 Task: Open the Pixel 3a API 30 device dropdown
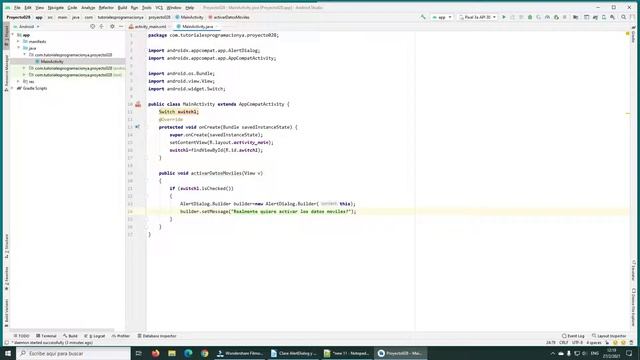(477, 17)
